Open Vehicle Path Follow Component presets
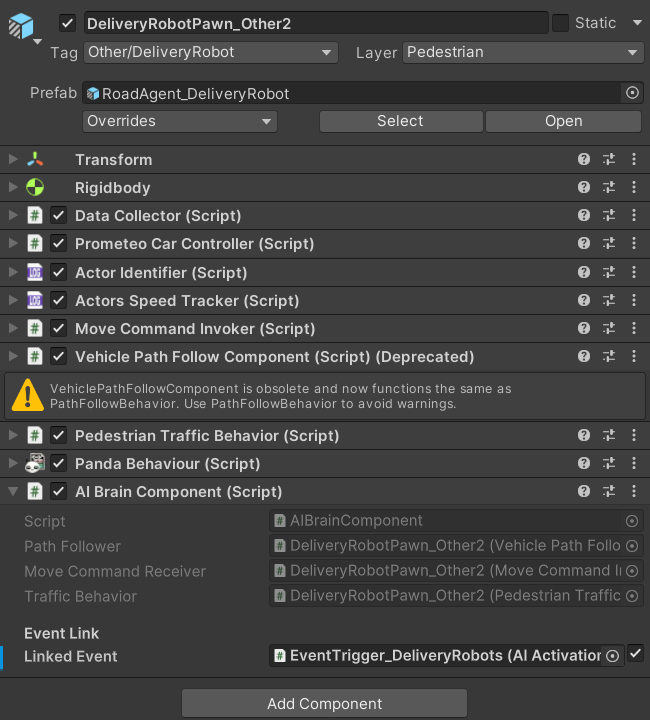This screenshot has width=650, height=720. tap(609, 356)
